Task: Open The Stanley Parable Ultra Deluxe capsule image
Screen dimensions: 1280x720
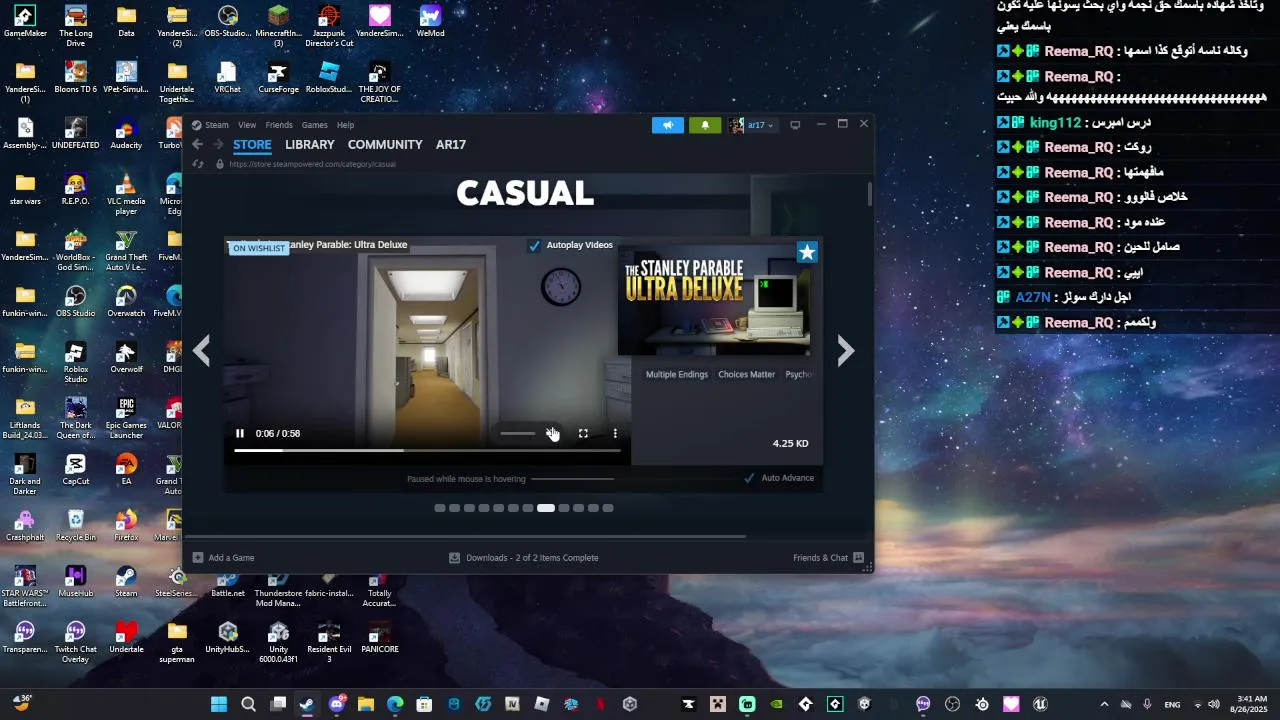Action: 714,300
